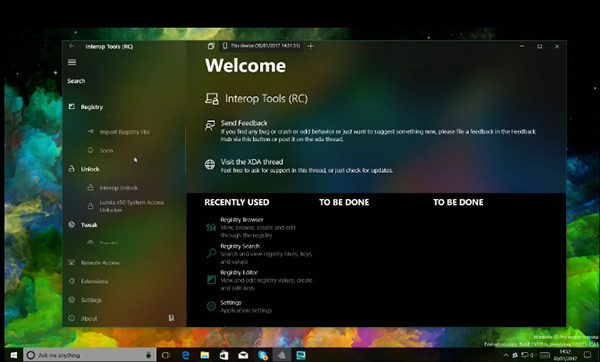The width and height of the screenshot is (600, 362).
Task: Click the Interop Unlock padlock icon
Action: pyautogui.click(x=90, y=188)
